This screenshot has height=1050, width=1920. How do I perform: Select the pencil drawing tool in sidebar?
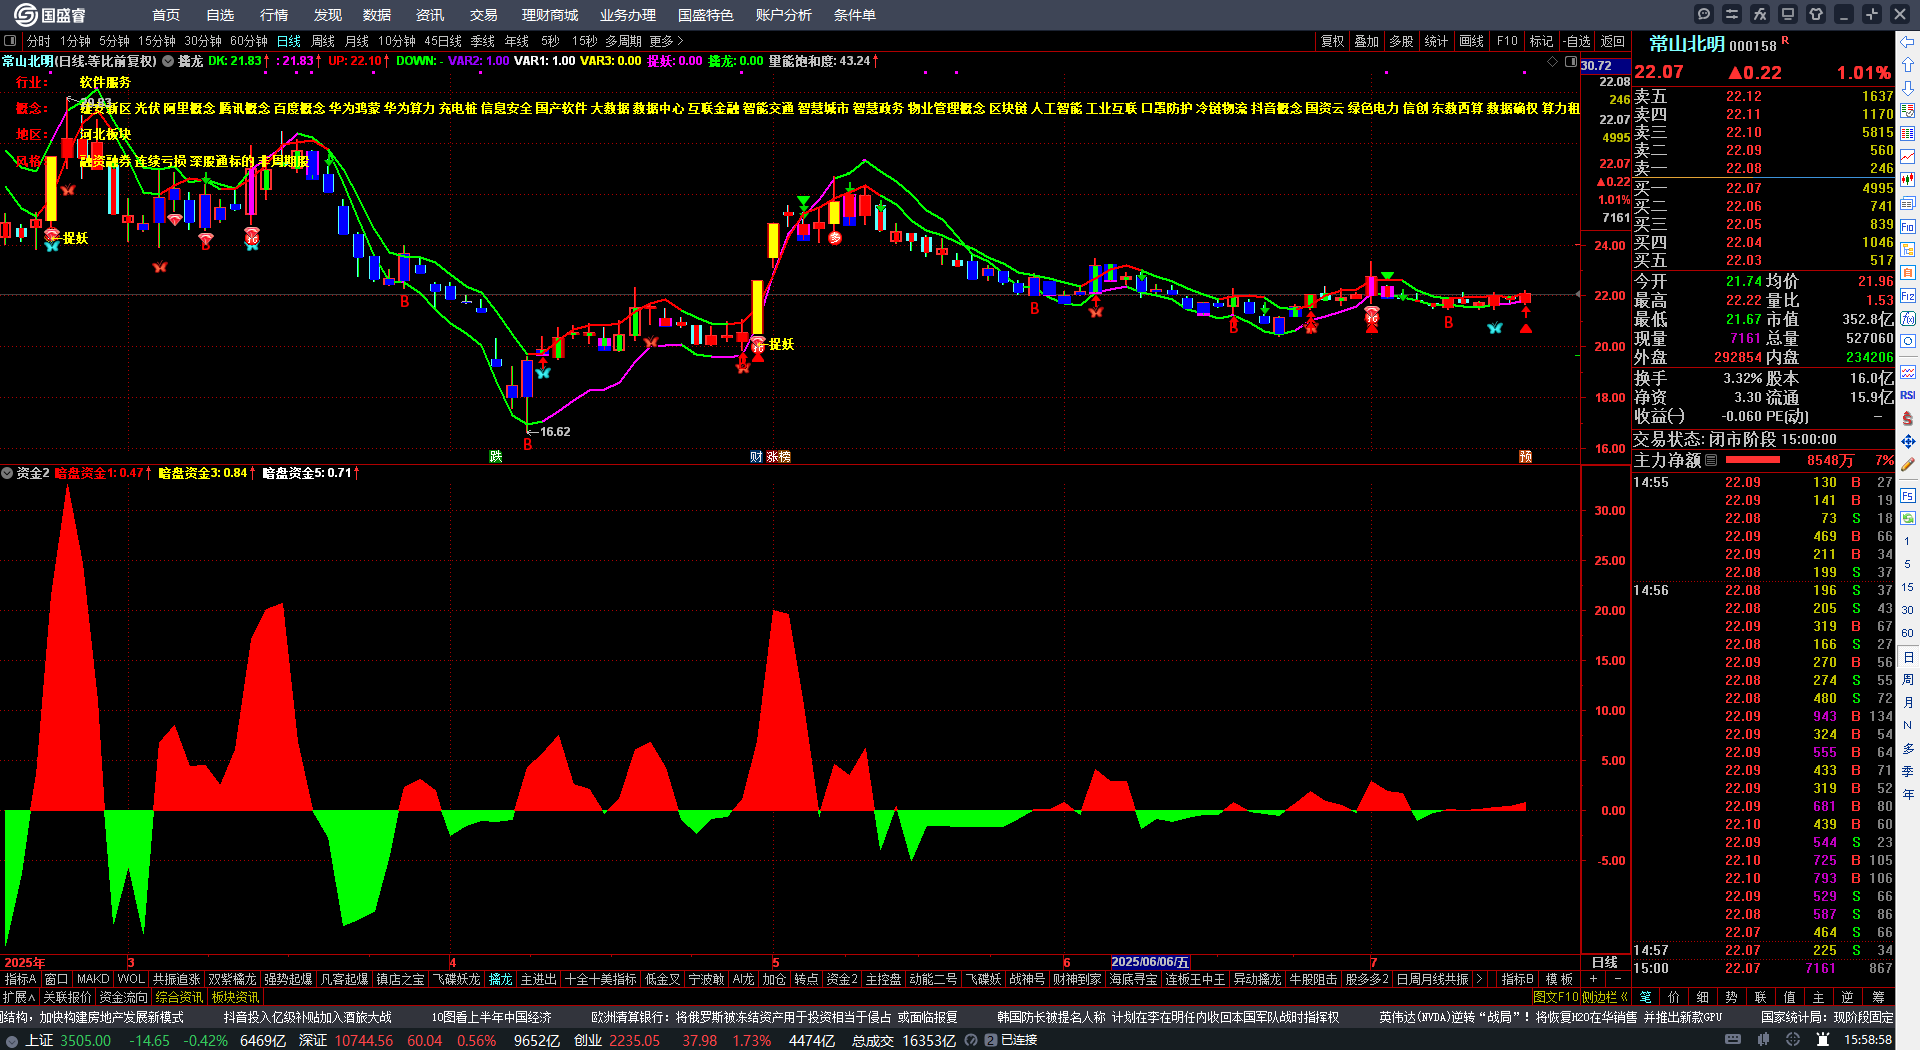[x=1908, y=464]
